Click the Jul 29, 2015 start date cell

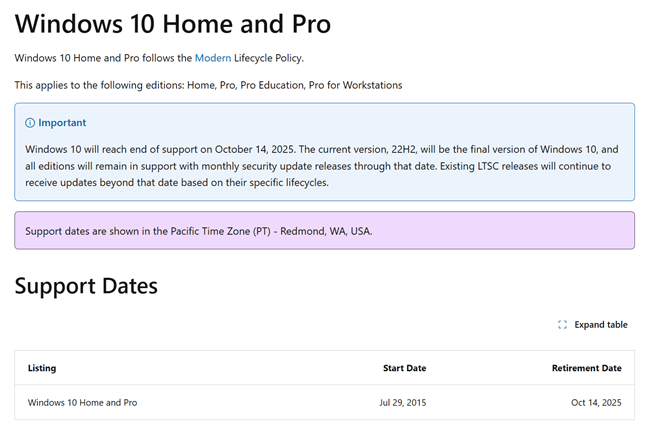(403, 402)
